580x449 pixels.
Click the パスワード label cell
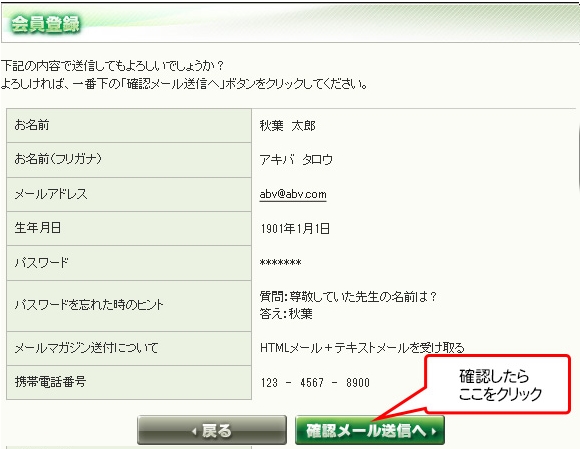(129, 263)
